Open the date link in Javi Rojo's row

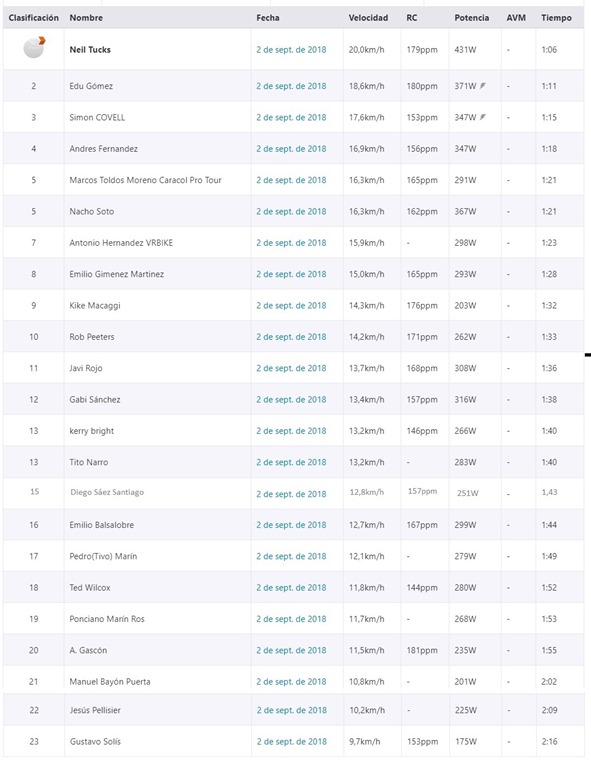point(291,368)
